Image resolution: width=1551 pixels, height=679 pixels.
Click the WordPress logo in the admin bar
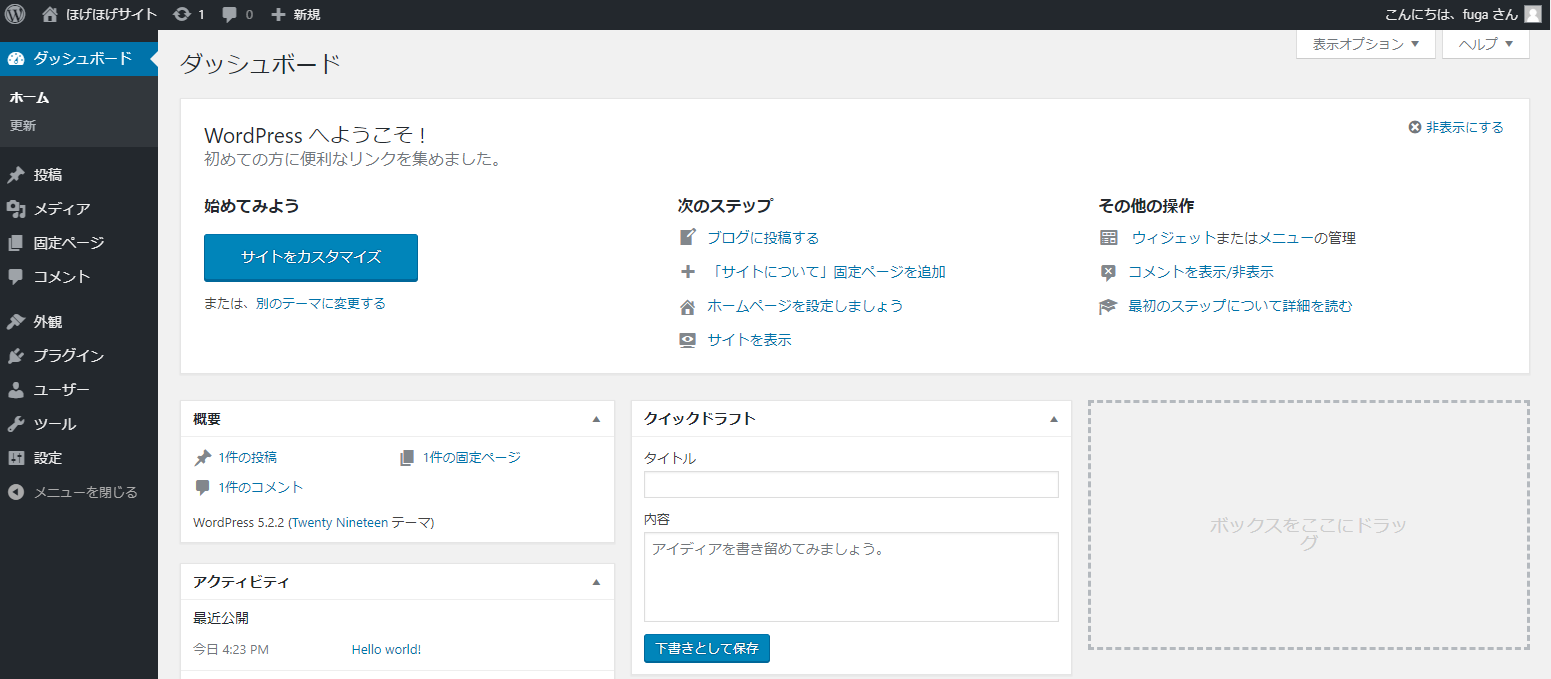[14, 14]
